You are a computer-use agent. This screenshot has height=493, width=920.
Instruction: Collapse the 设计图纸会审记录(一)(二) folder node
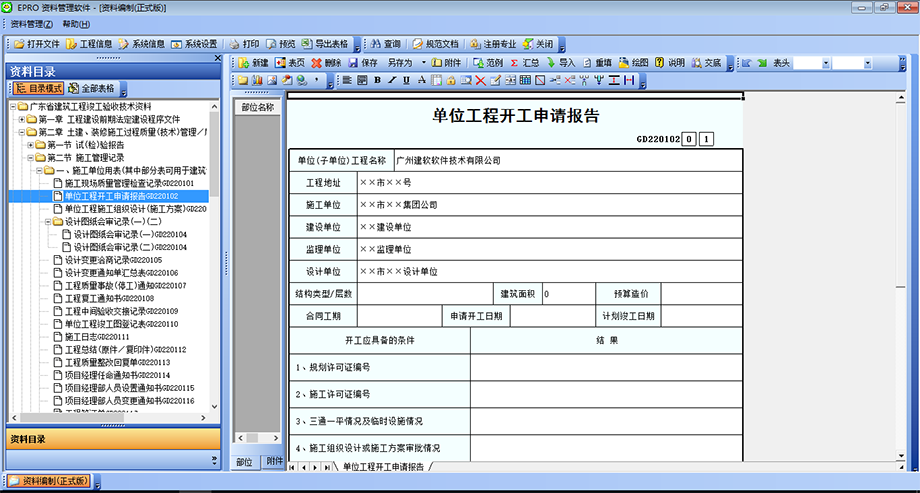click(47, 222)
